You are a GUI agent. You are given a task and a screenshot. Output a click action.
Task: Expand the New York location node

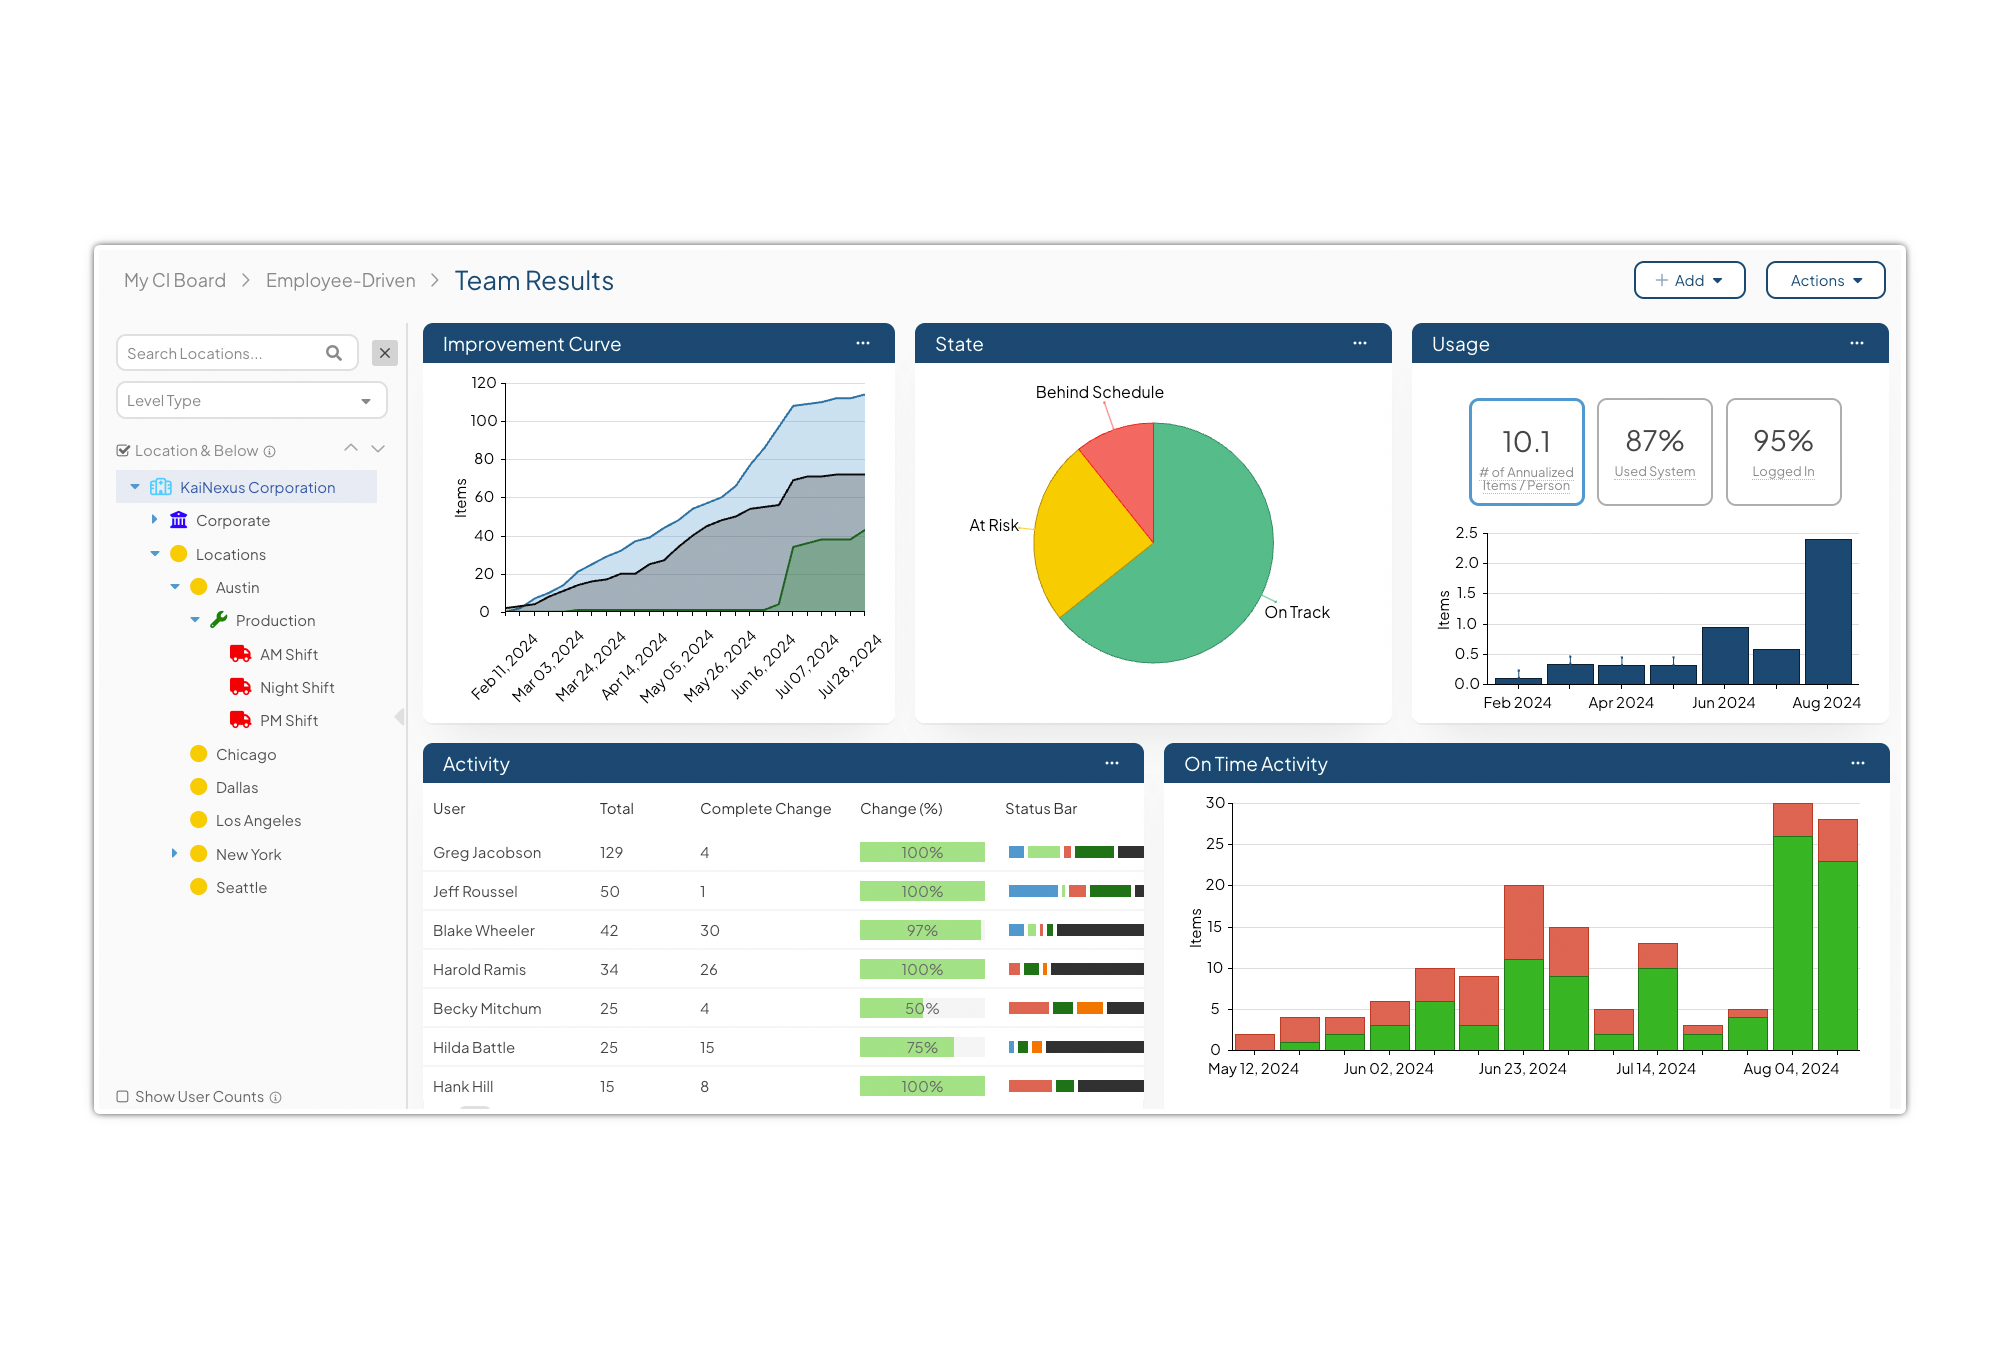(175, 853)
